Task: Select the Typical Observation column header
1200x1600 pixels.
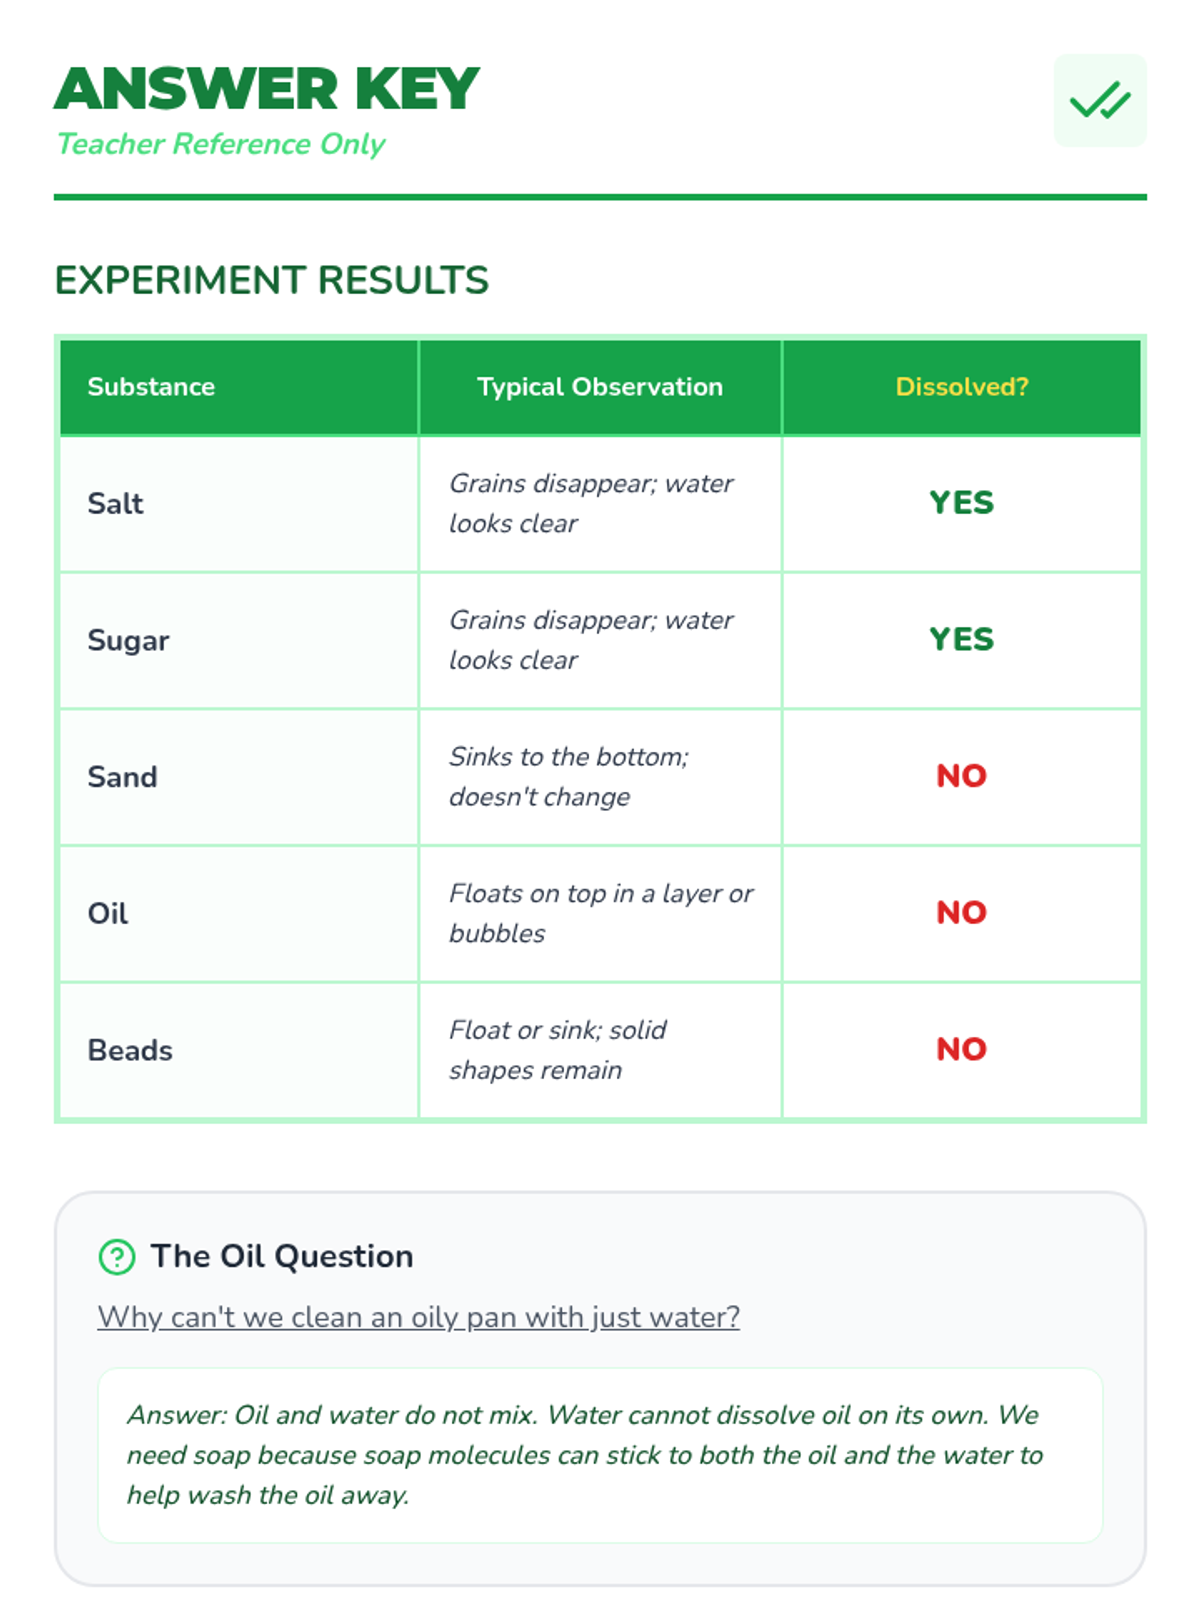Action: pos(600,387)
